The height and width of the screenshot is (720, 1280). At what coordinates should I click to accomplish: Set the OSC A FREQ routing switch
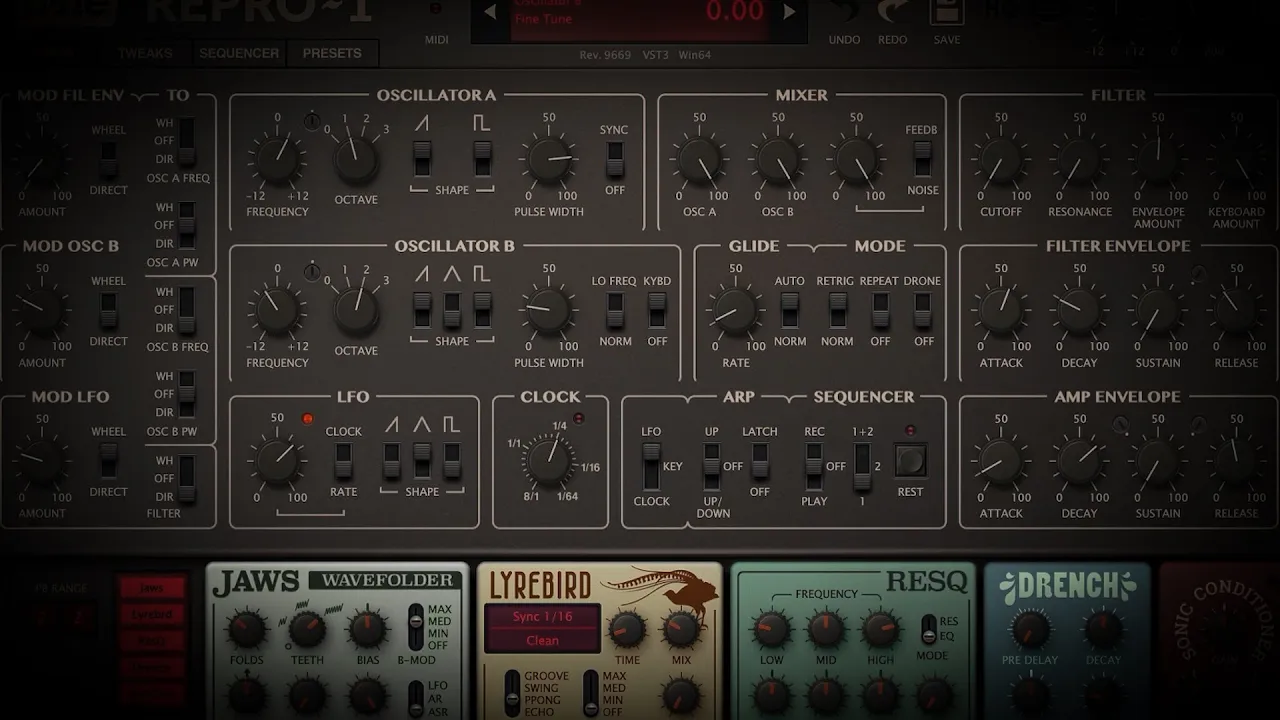click(x=186, y=142)
